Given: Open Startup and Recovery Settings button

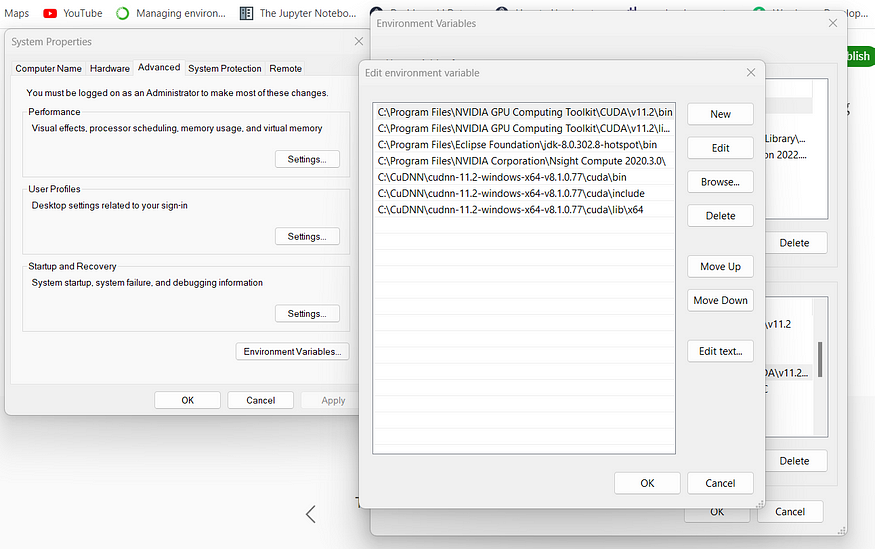Looking at the screenshot, I should [x=307, y=314].
